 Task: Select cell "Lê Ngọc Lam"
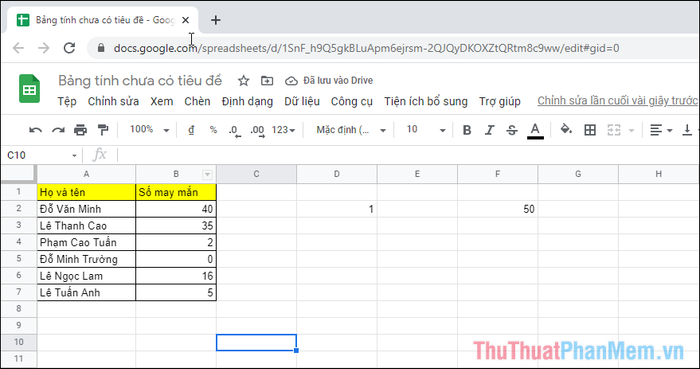pyautogui.click(x=87, y=276)
